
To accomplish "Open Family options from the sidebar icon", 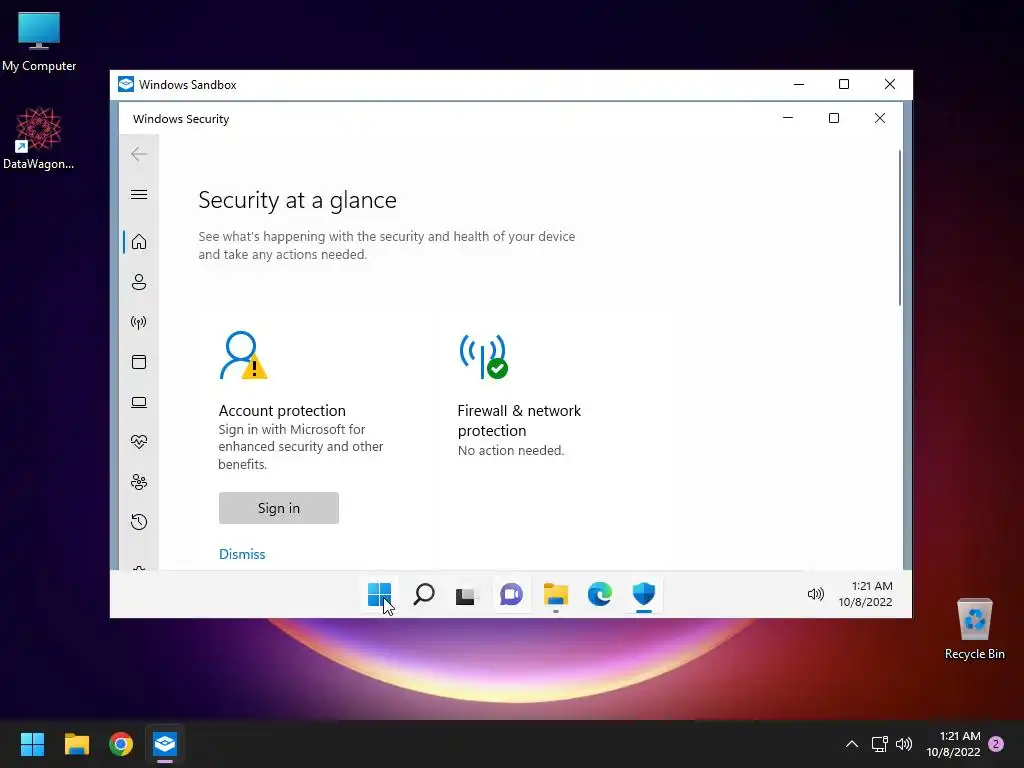I will 138,482.
